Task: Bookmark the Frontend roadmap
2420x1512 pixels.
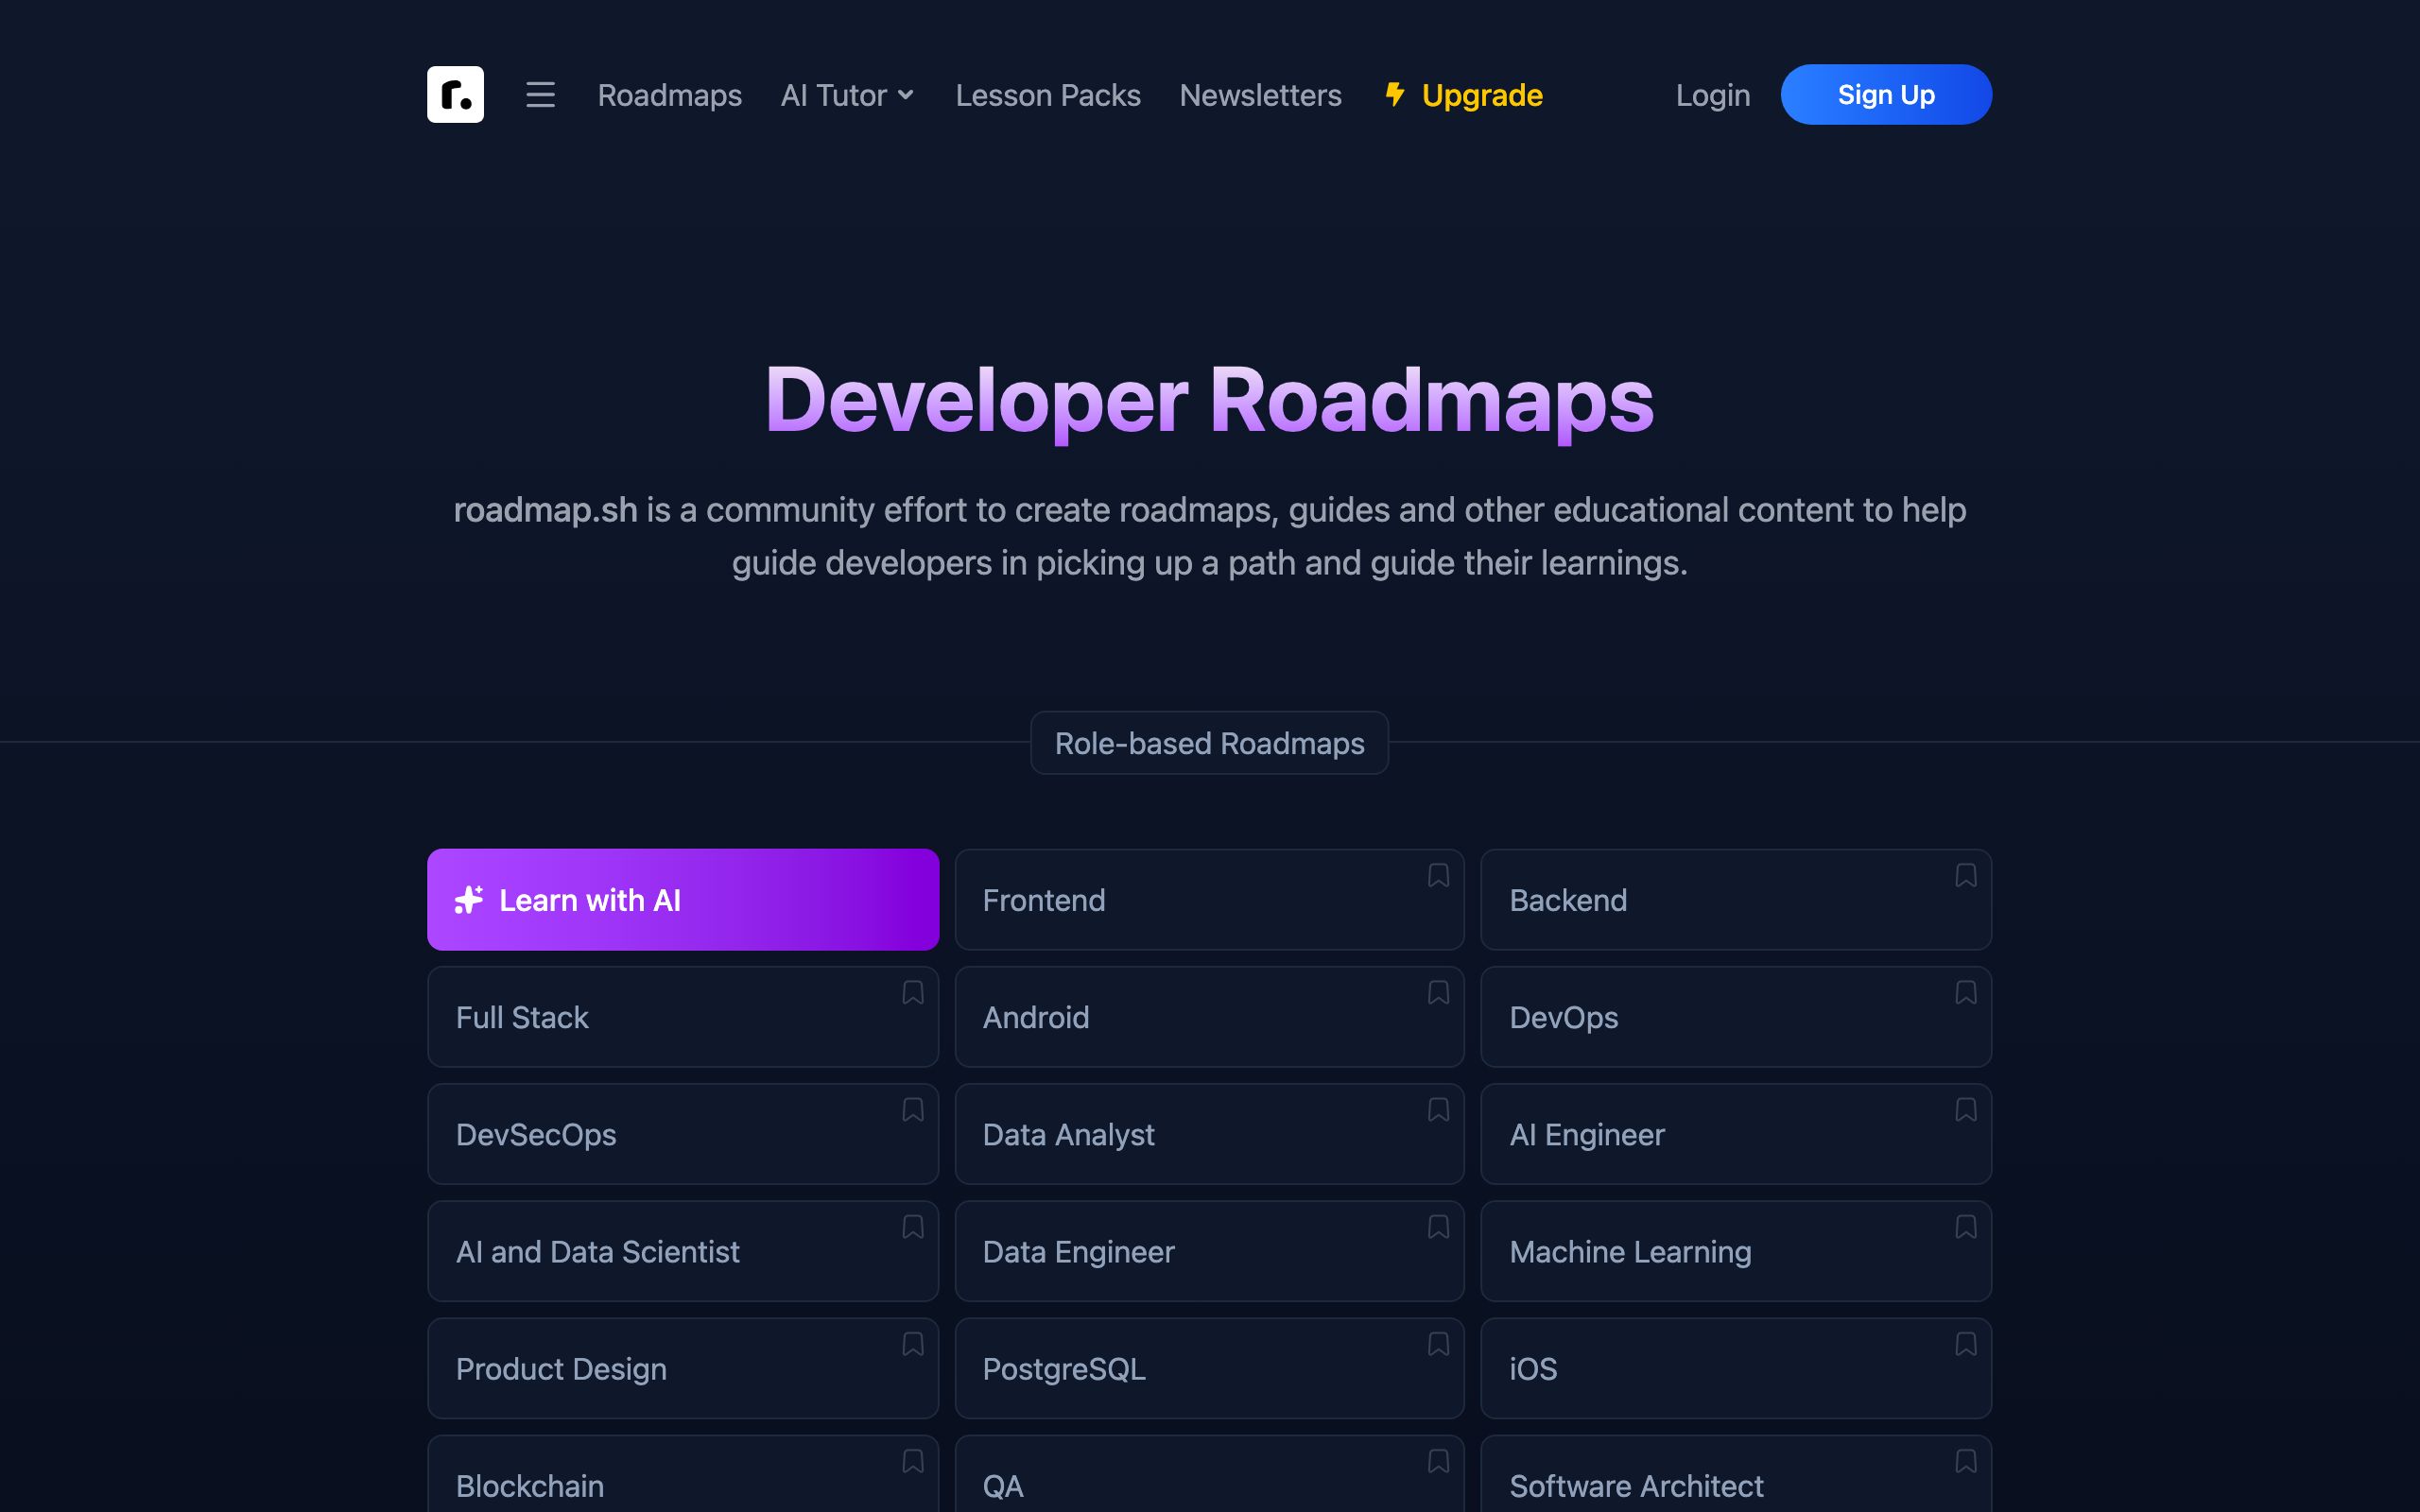Action: 1438,875
